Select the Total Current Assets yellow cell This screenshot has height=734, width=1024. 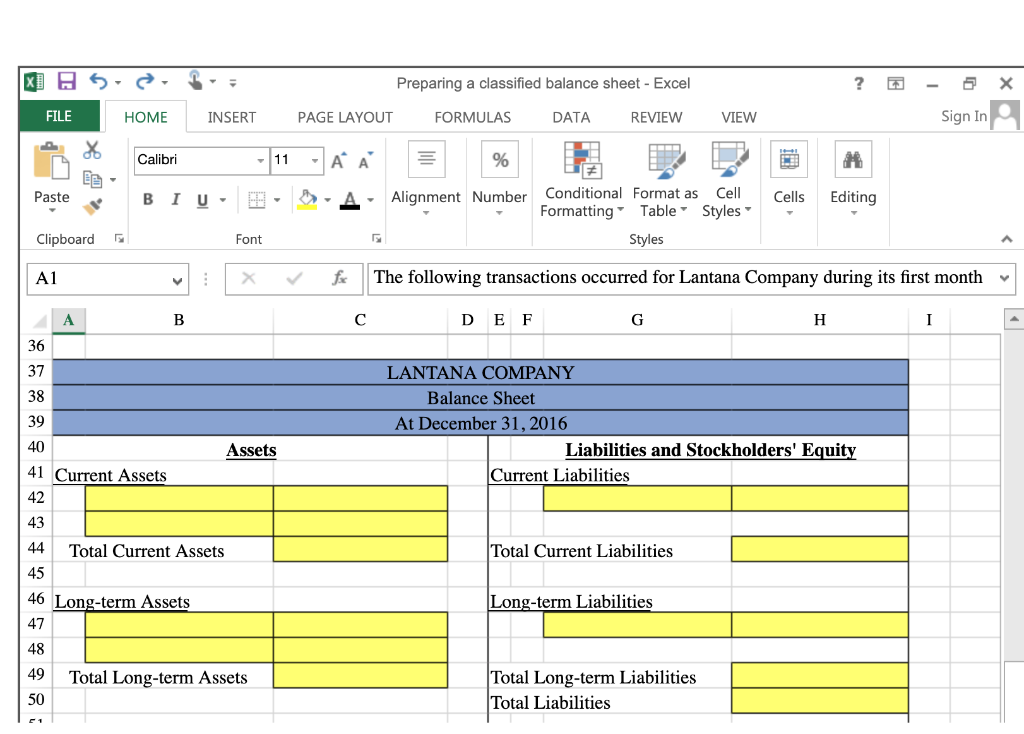pos(360,548)
